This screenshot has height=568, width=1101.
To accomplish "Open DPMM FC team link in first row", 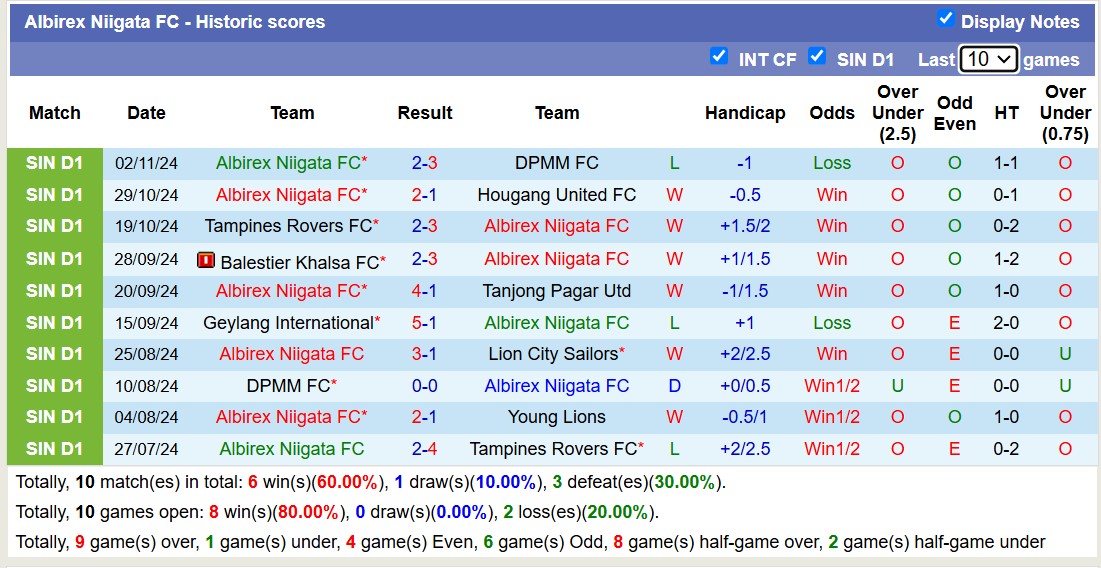I will pos(557,163).
